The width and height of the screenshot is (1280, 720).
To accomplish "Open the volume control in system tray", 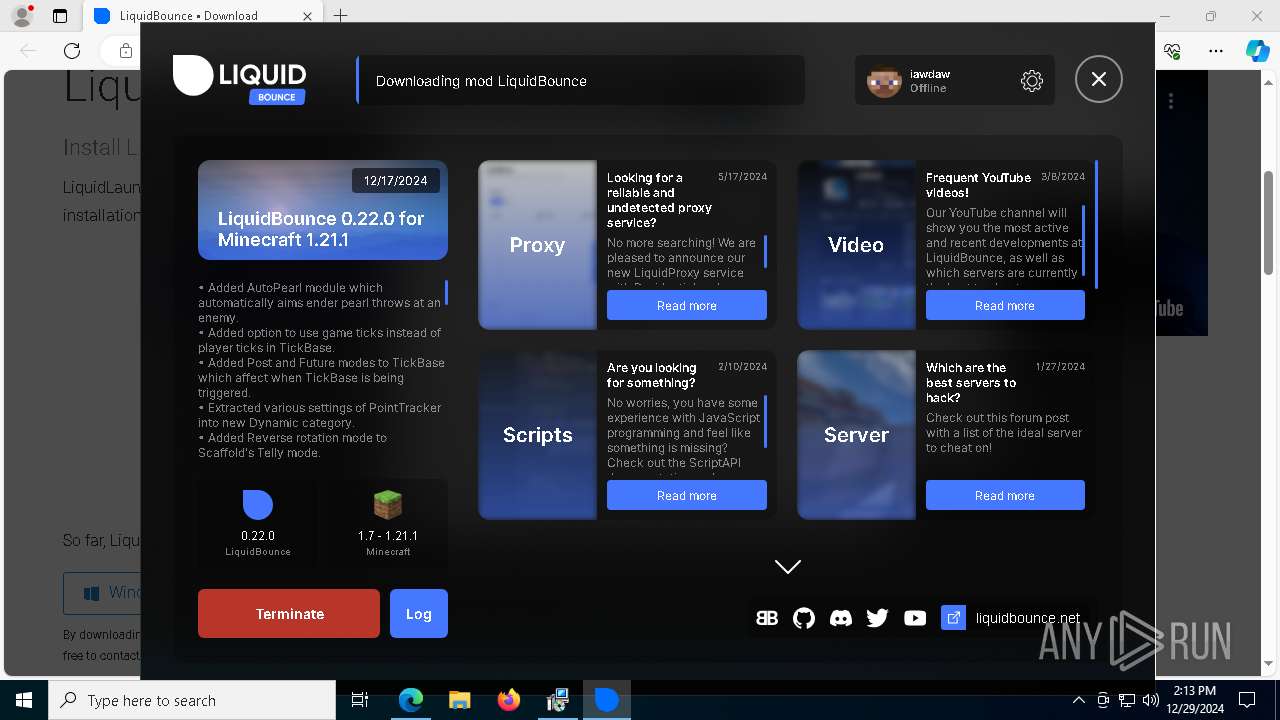I will point(1150,700).
